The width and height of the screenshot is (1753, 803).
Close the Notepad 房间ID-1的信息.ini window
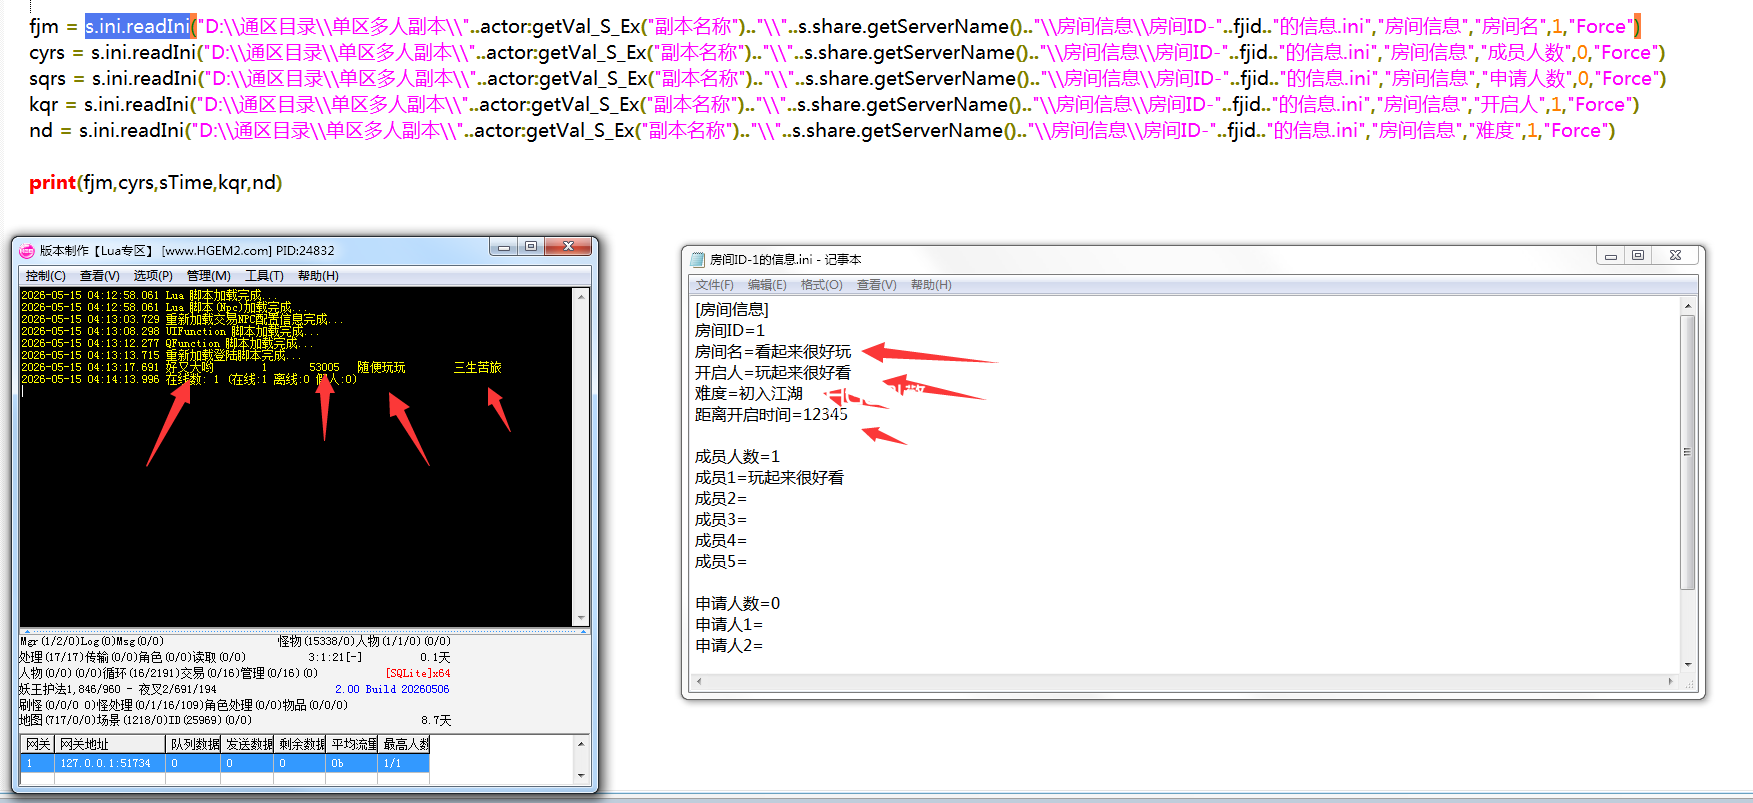point(1675,256)
